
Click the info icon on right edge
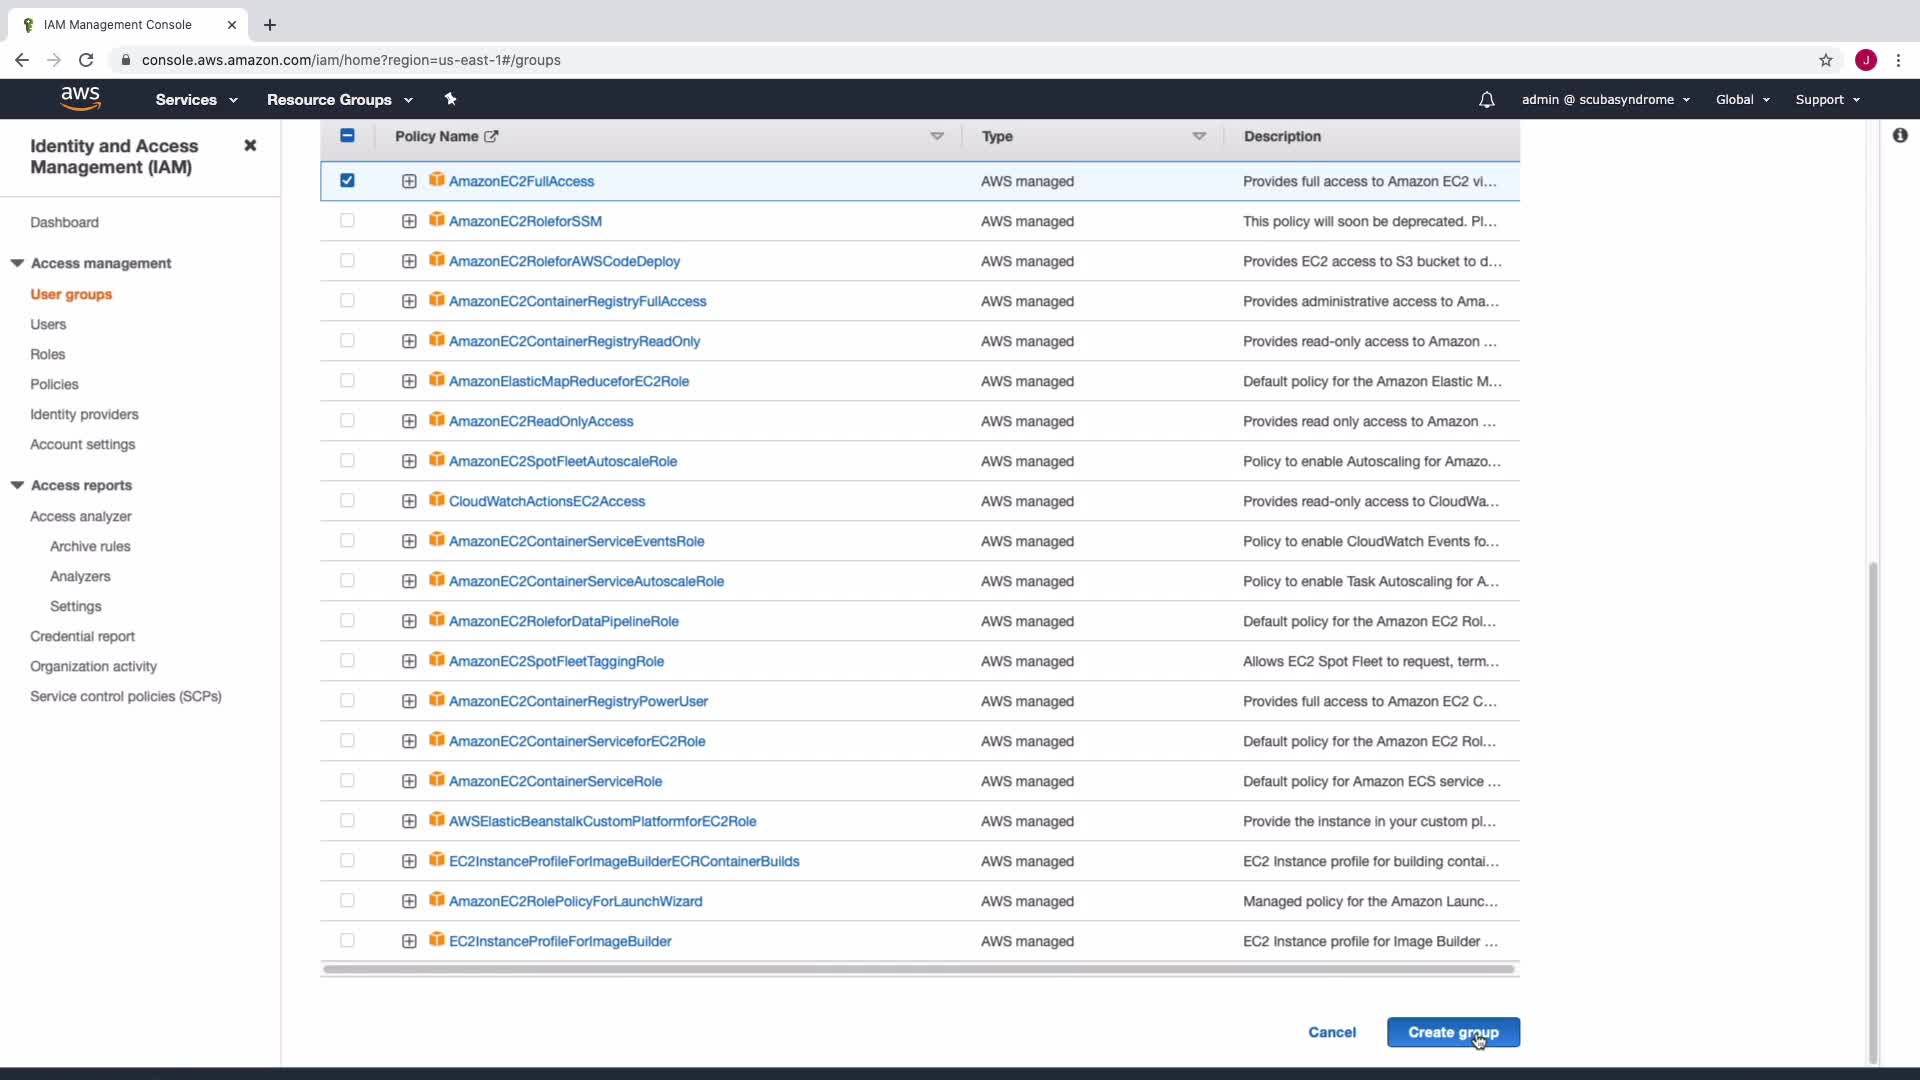pos(1900,135)
